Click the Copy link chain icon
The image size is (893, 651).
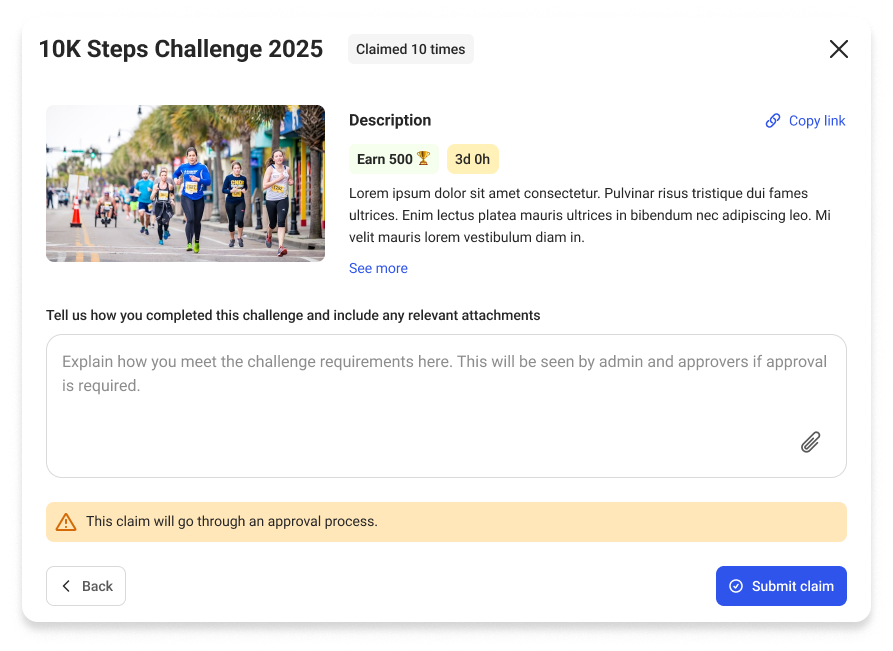(772, 120)
